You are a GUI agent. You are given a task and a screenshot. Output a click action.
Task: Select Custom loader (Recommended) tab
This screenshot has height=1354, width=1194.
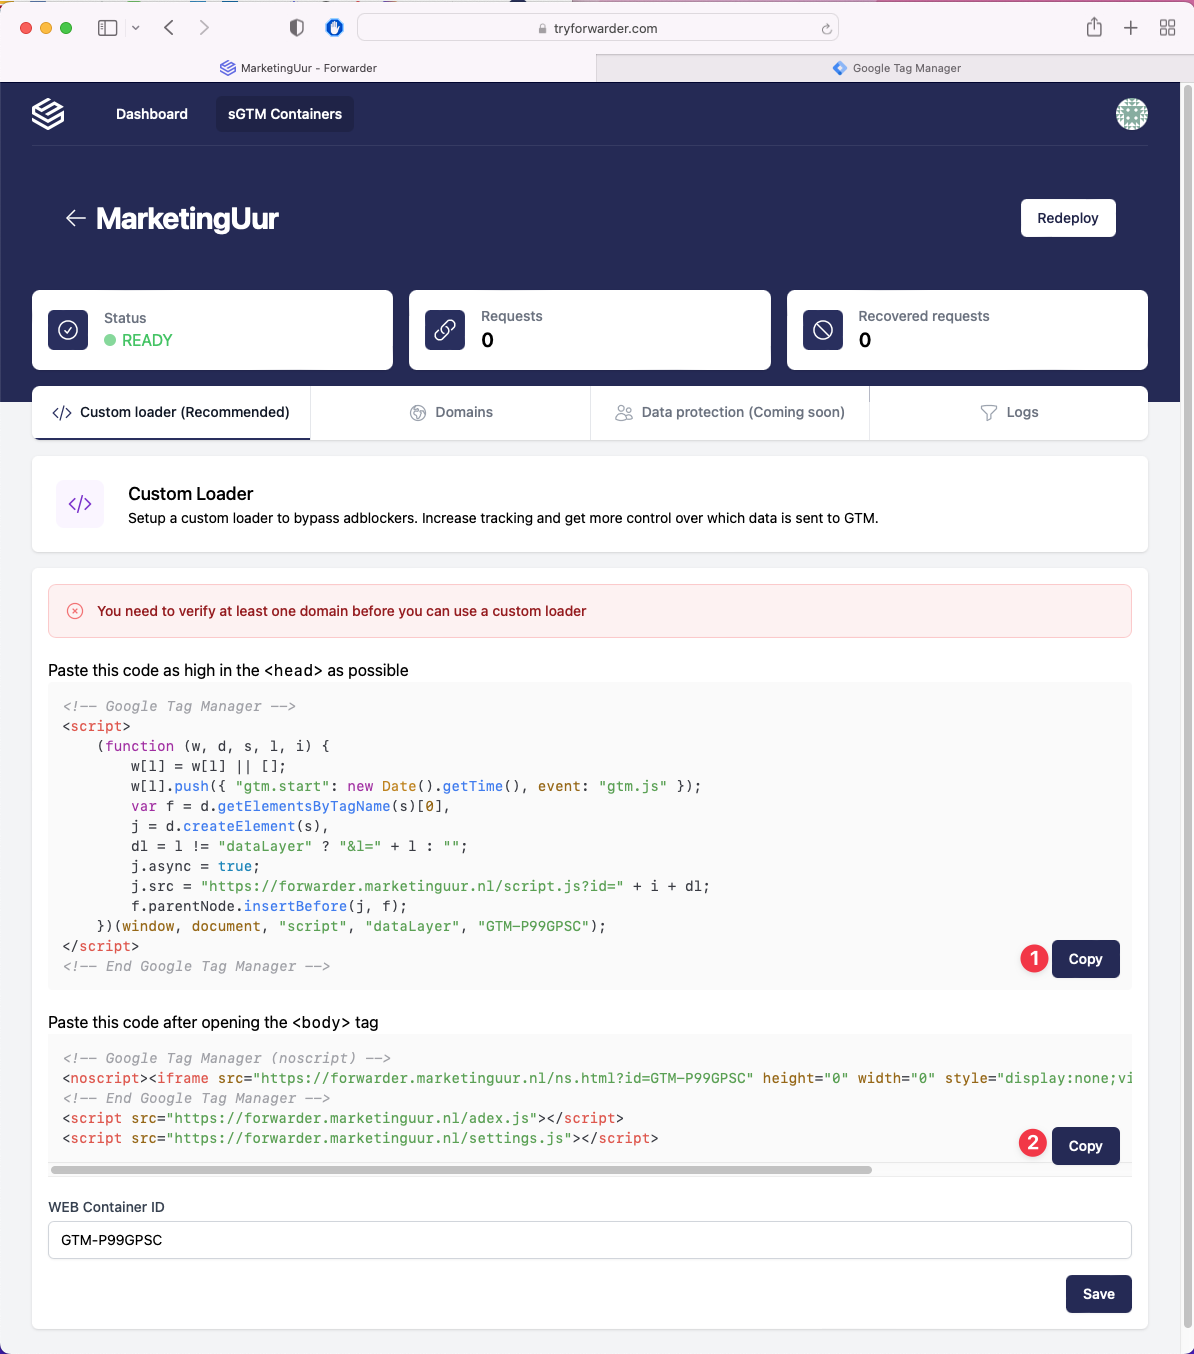171,412
